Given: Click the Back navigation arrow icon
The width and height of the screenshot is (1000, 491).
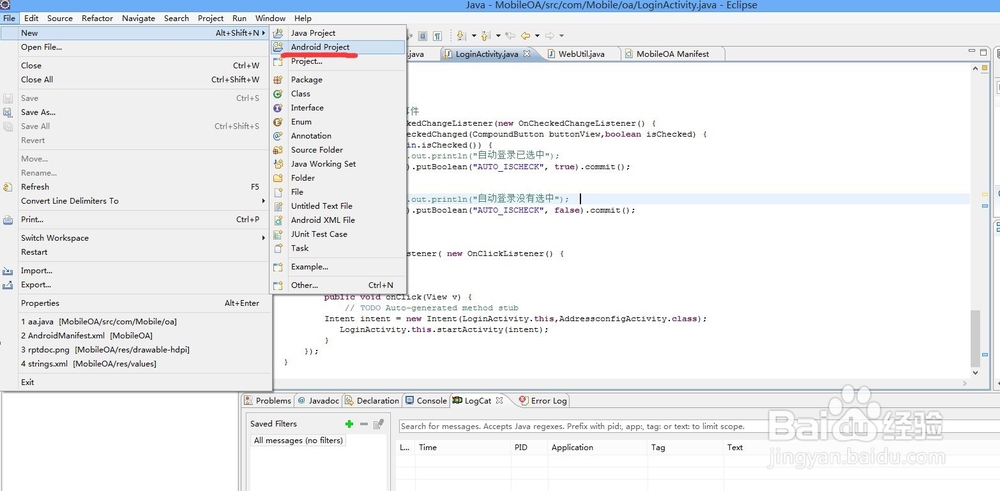Looking at the screenshot, I should tap(526, 36).
